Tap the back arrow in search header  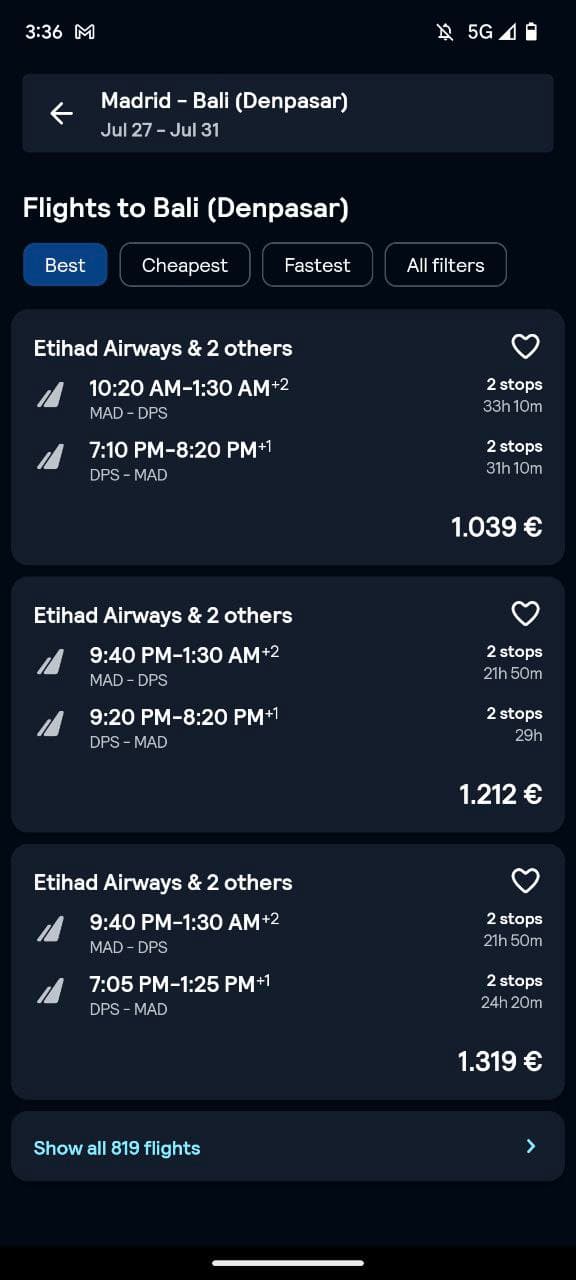tap(62, 113)
